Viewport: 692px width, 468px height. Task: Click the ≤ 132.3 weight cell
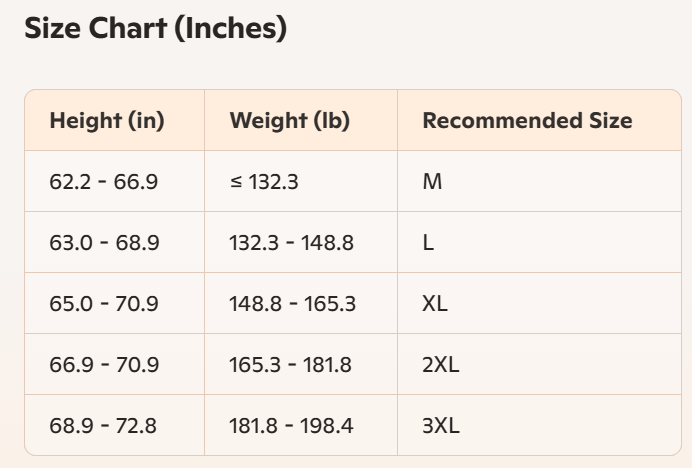click(265, 182)
